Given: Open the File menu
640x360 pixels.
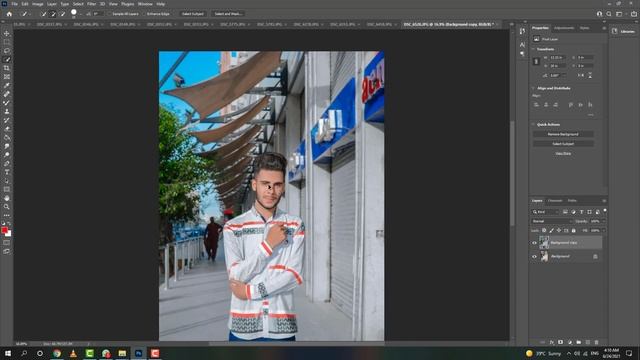Looking at the screenshot, I should [14, 4].
